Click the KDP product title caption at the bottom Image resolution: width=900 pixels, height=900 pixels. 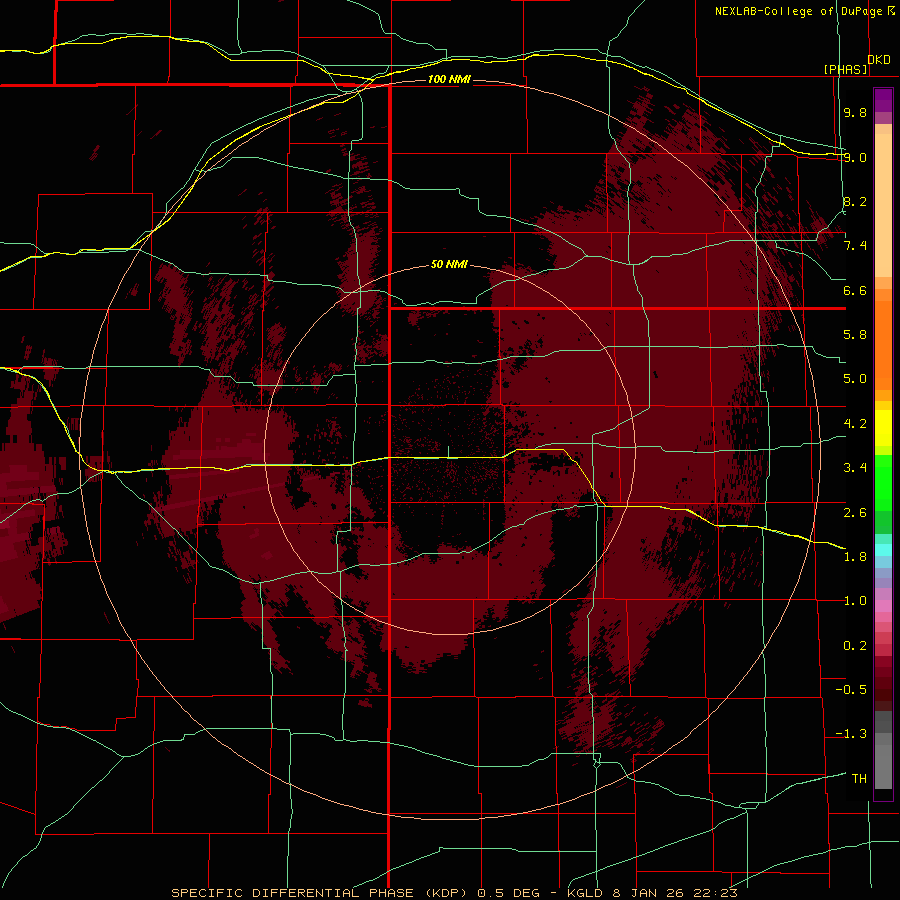click(x=455, y=893)
